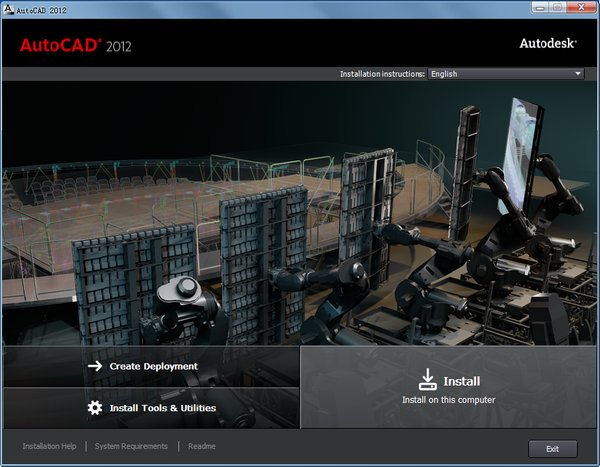Click Install on this computer
600x467 pixels.
(x=448, y=387)
